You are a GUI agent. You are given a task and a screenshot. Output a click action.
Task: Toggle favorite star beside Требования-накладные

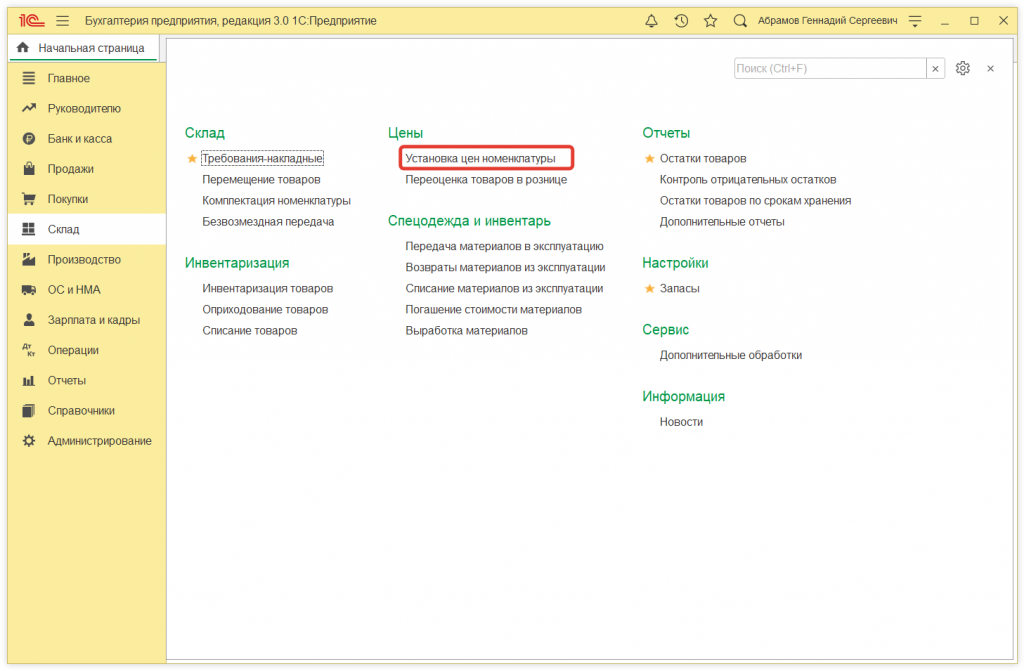click(x=192, y=158)
